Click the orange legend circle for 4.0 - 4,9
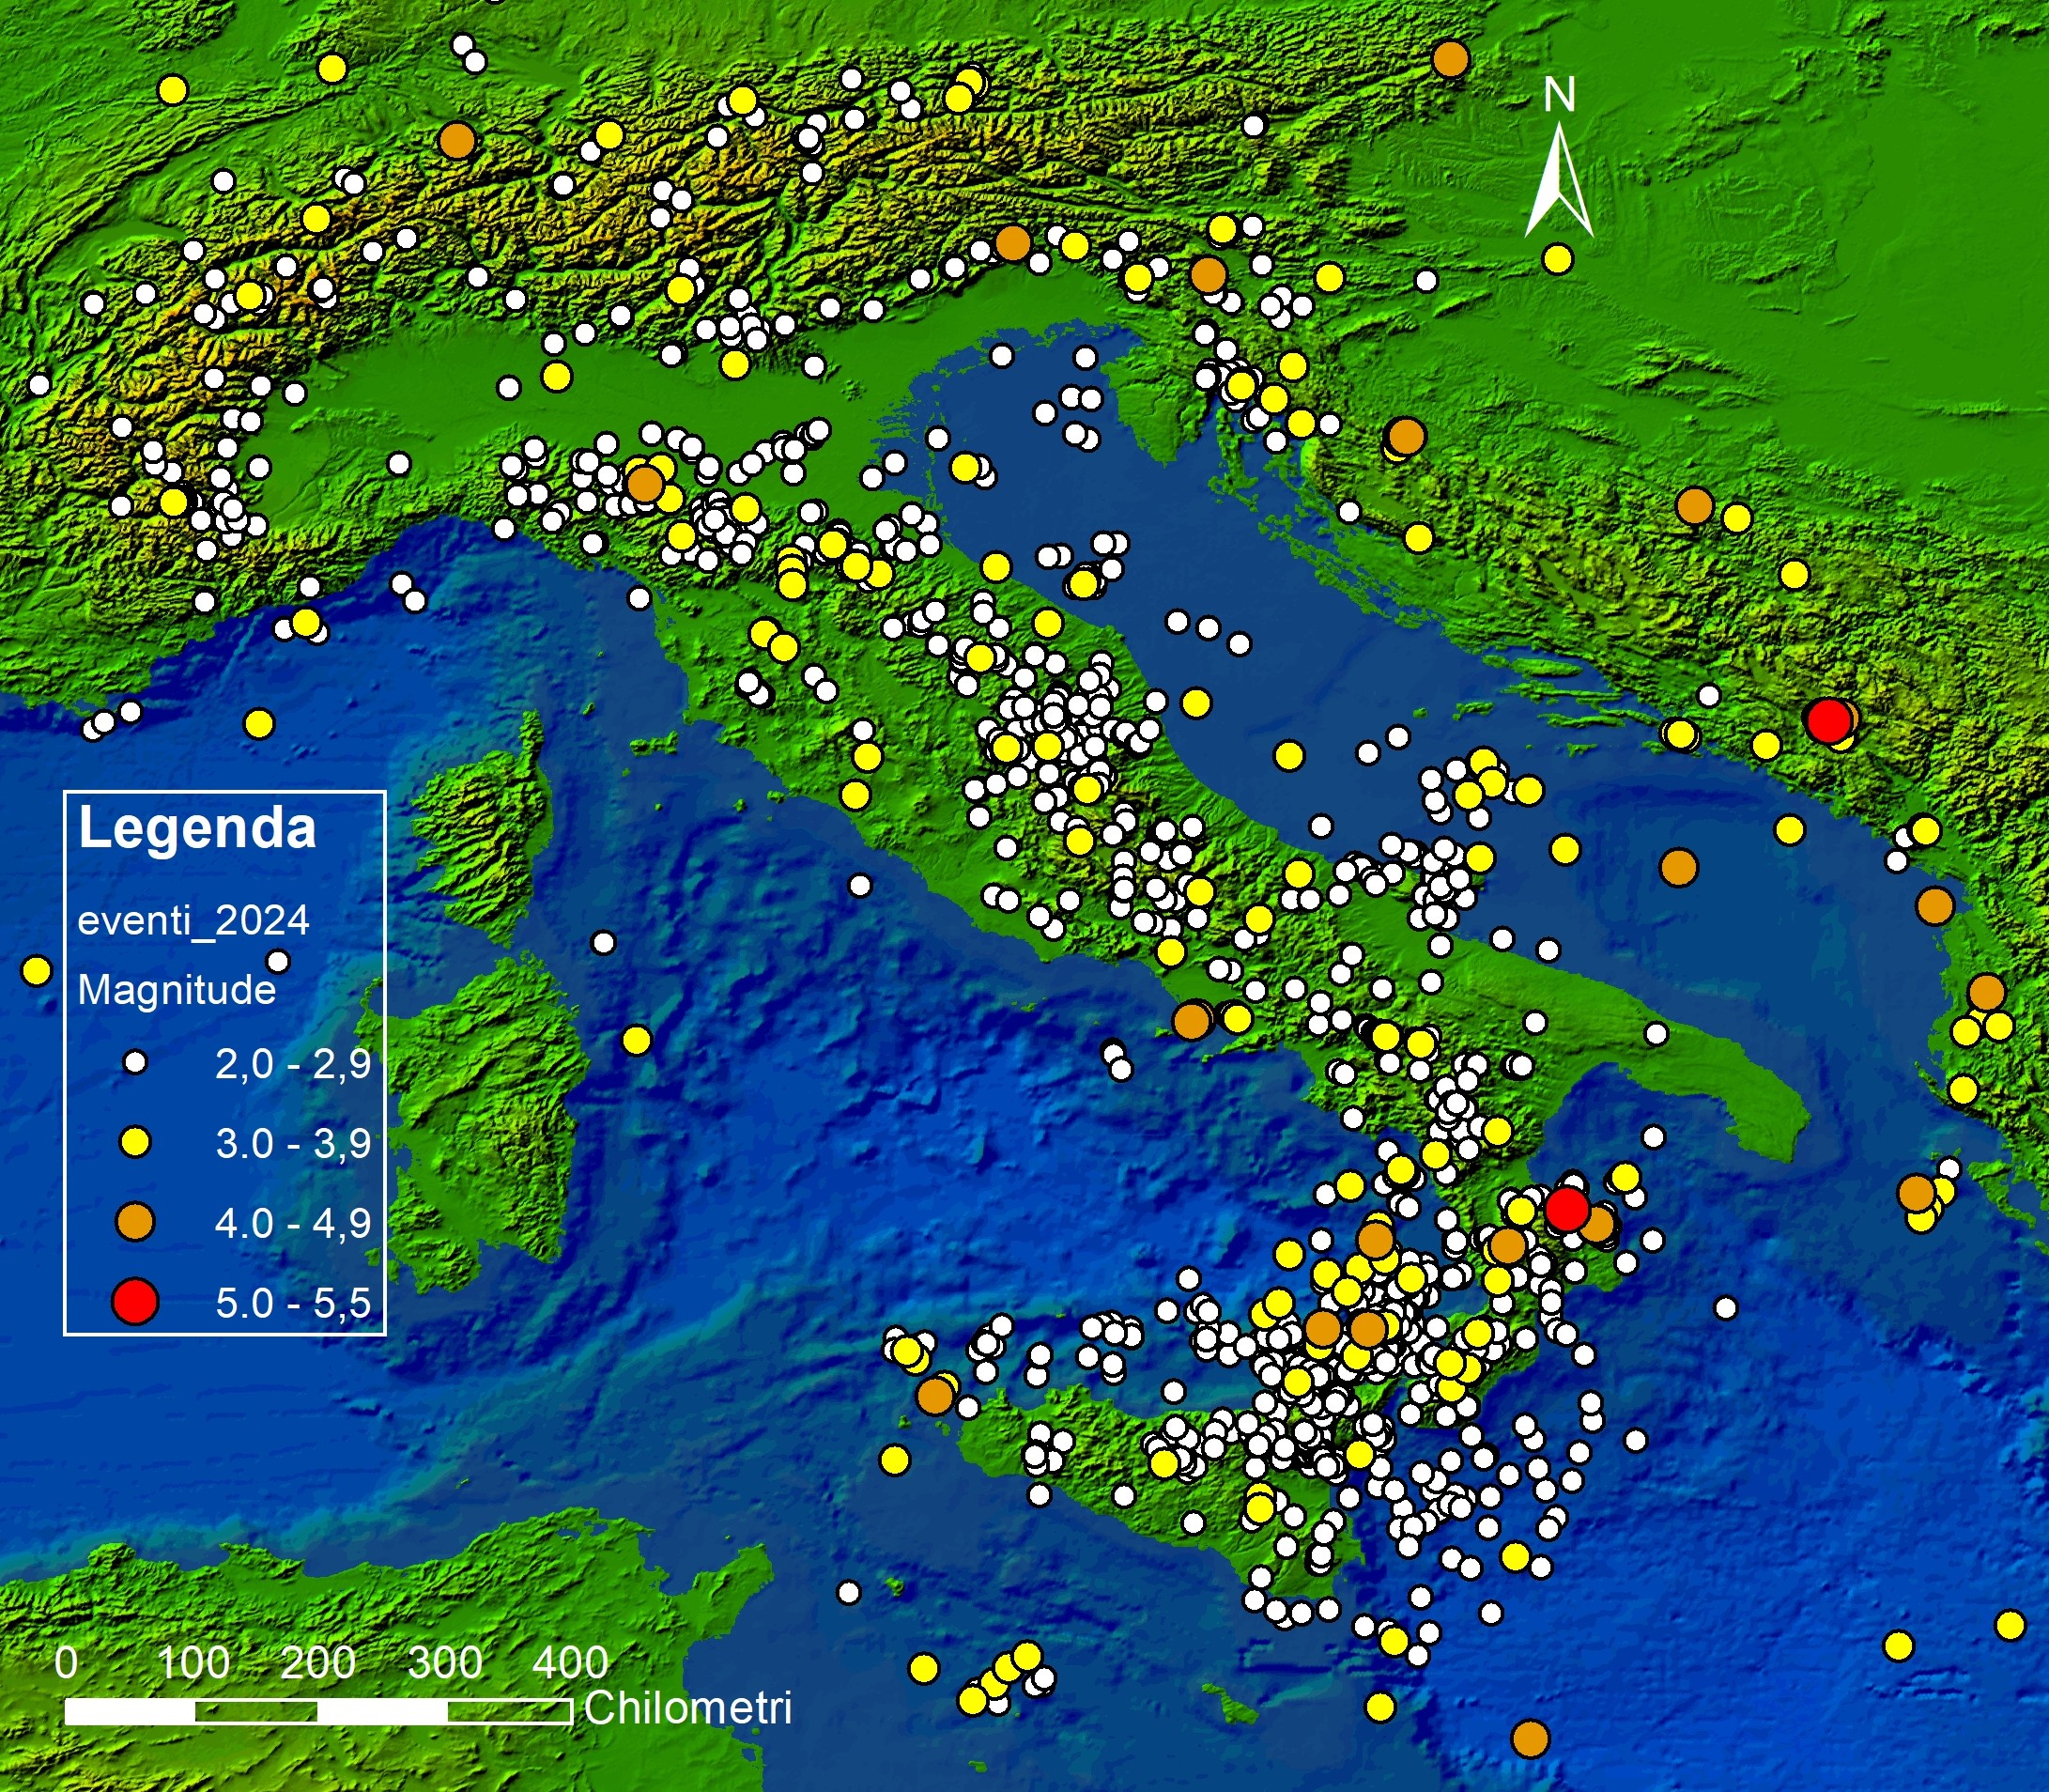This screenshot has height=1792, width=2049. (135, 1222)
